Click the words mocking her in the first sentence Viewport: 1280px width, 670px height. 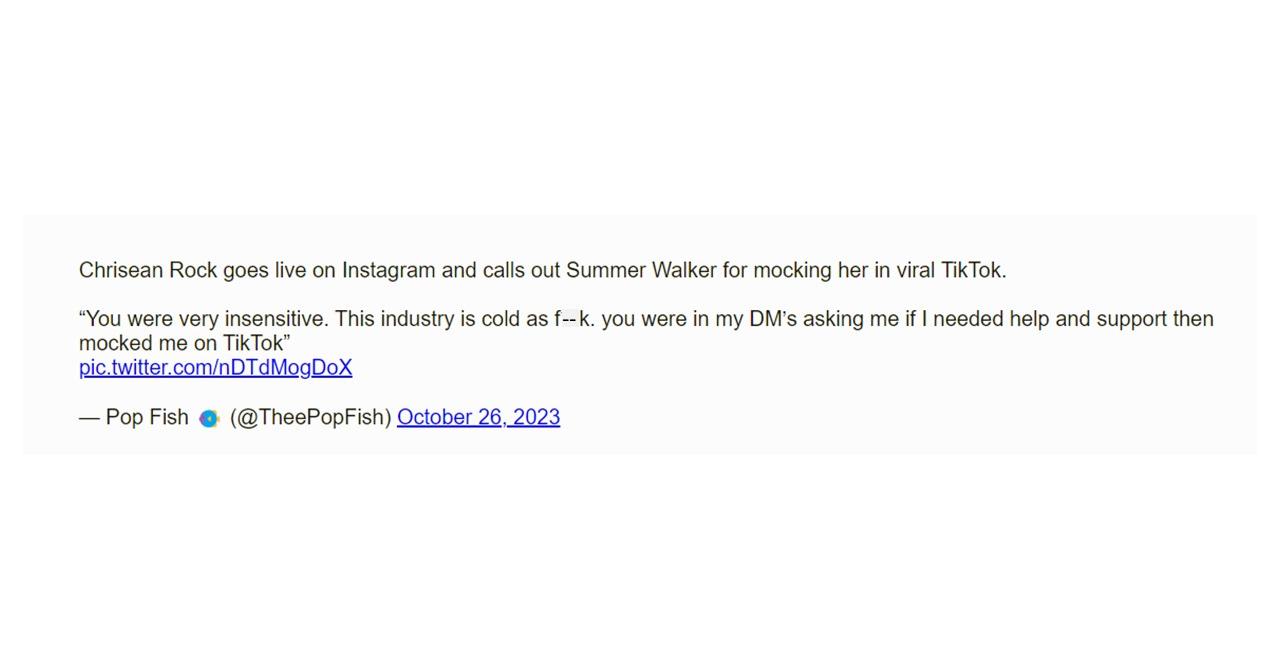pyautogui.click(x=810, y=271)
